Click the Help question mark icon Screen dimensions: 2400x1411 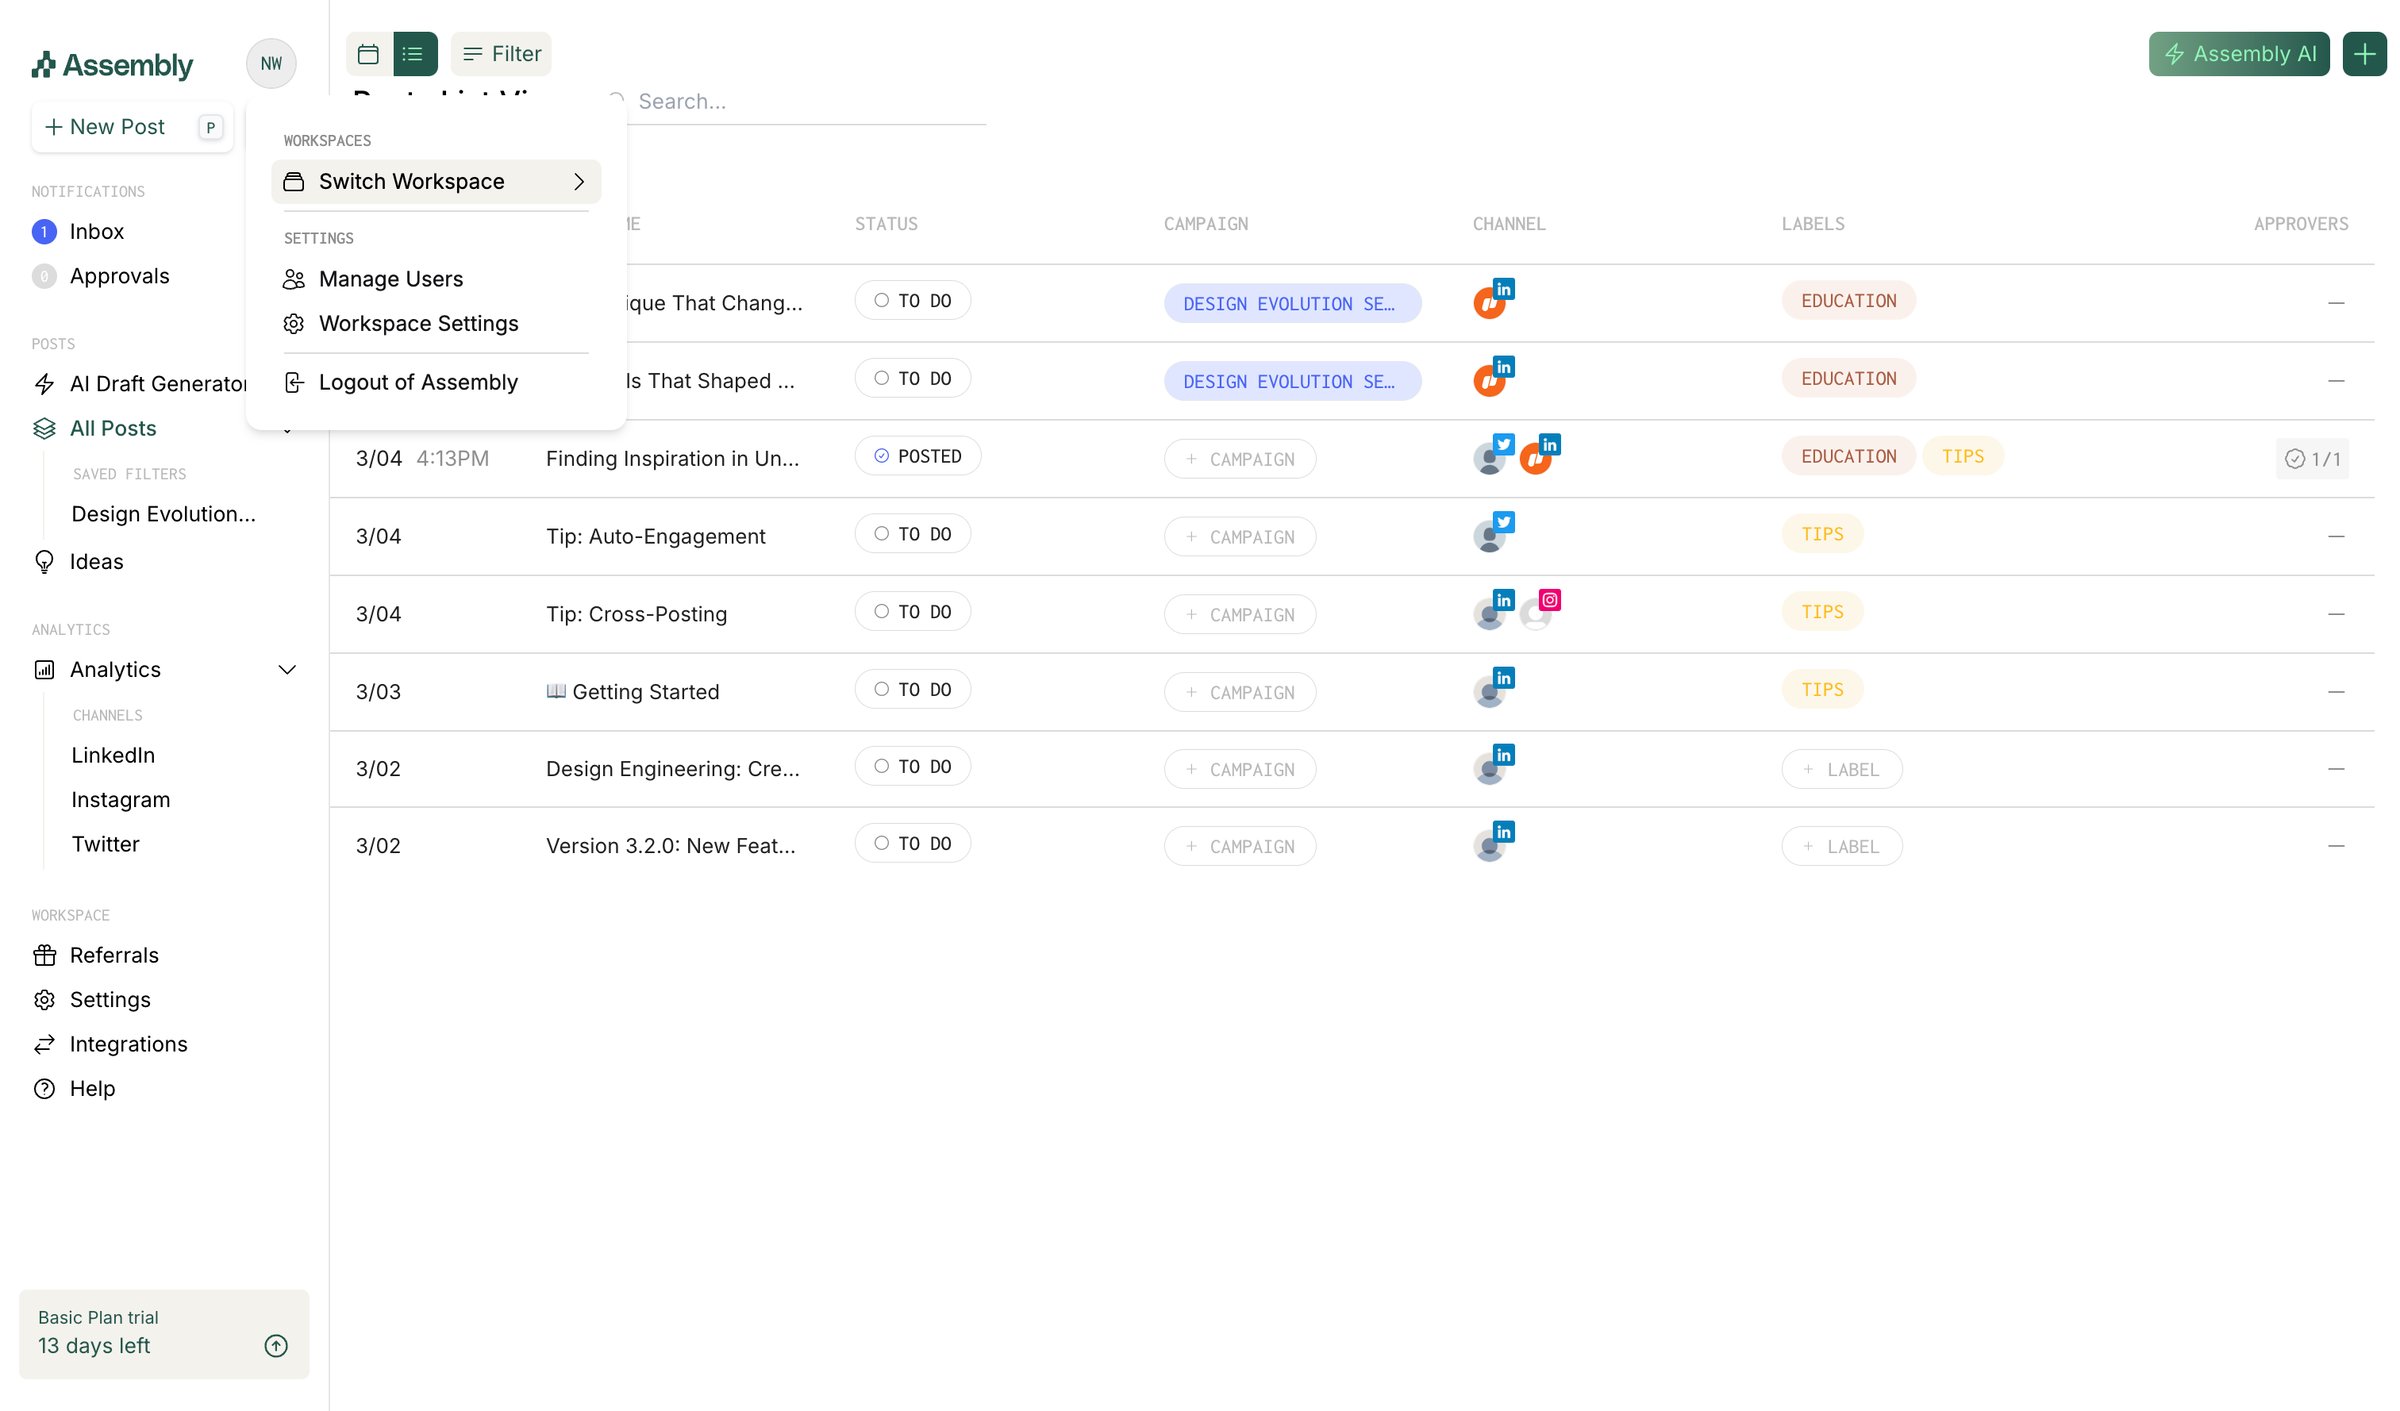click(x=44, y=1089)
